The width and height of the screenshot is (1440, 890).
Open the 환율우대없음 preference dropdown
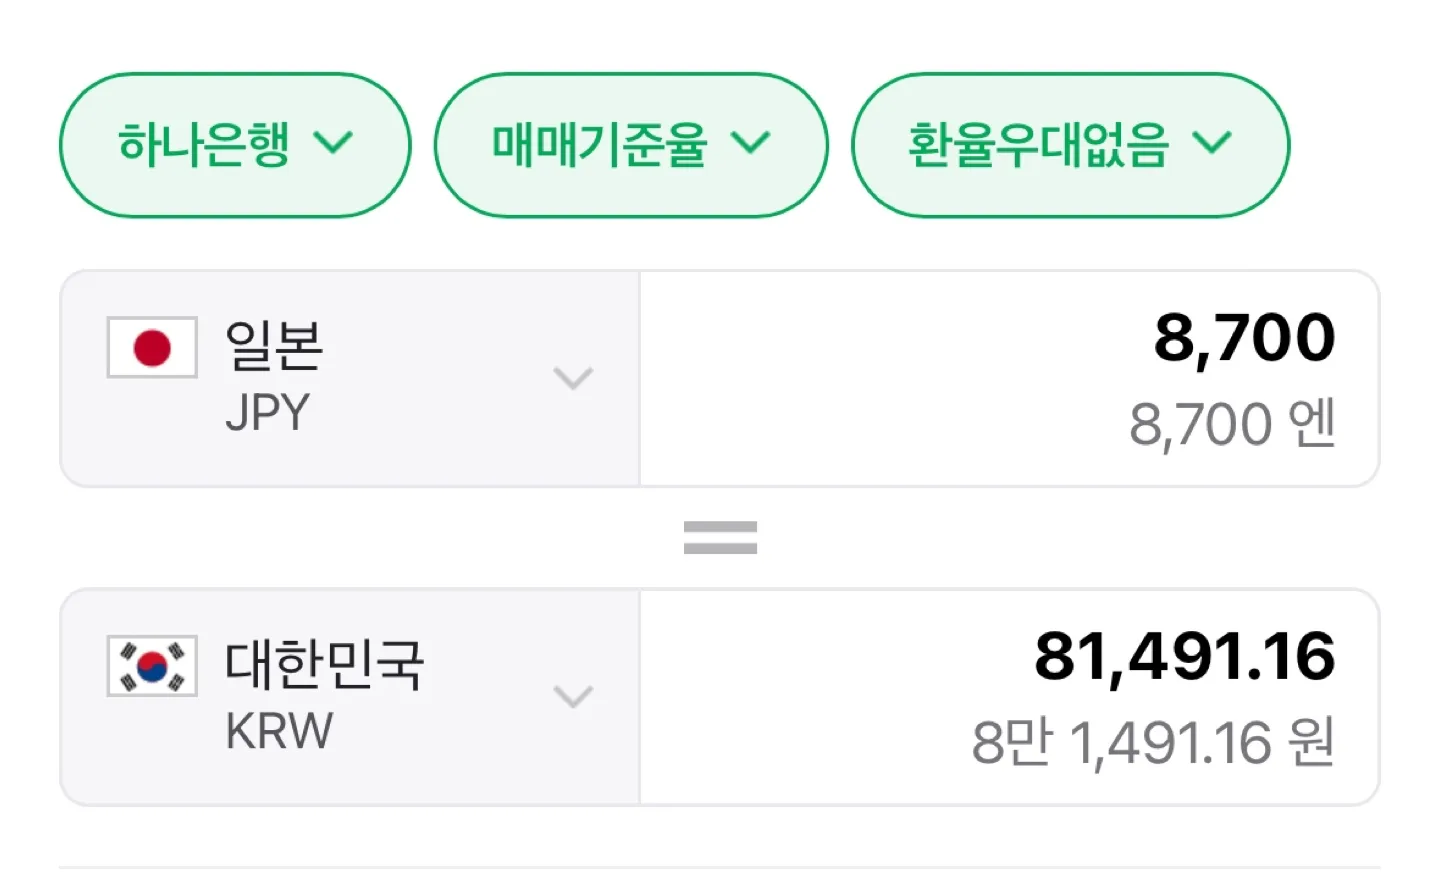(x=1070, y=145)
